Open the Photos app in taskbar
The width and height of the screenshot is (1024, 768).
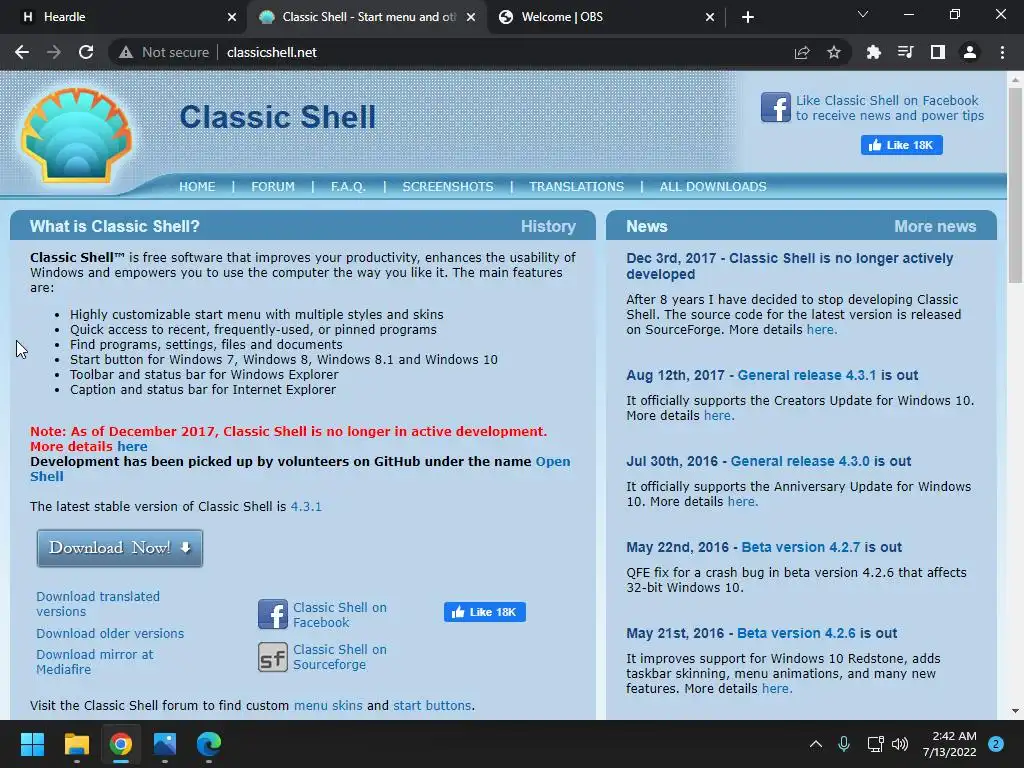[165, 744]
